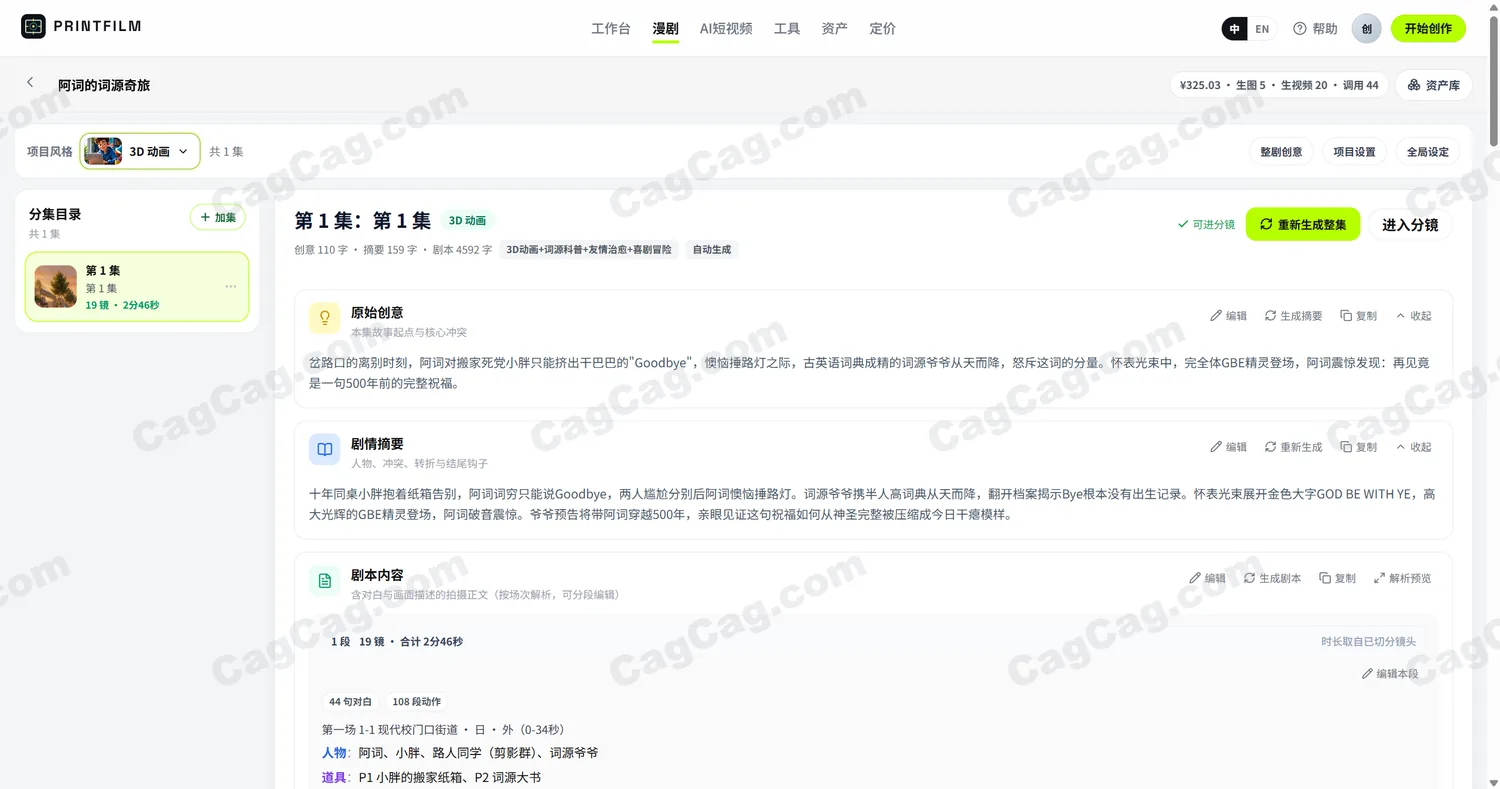Click 编辑本段 edit segment
The width and height of the screenshot is (1500, 789).
(x=1390, y=674)
